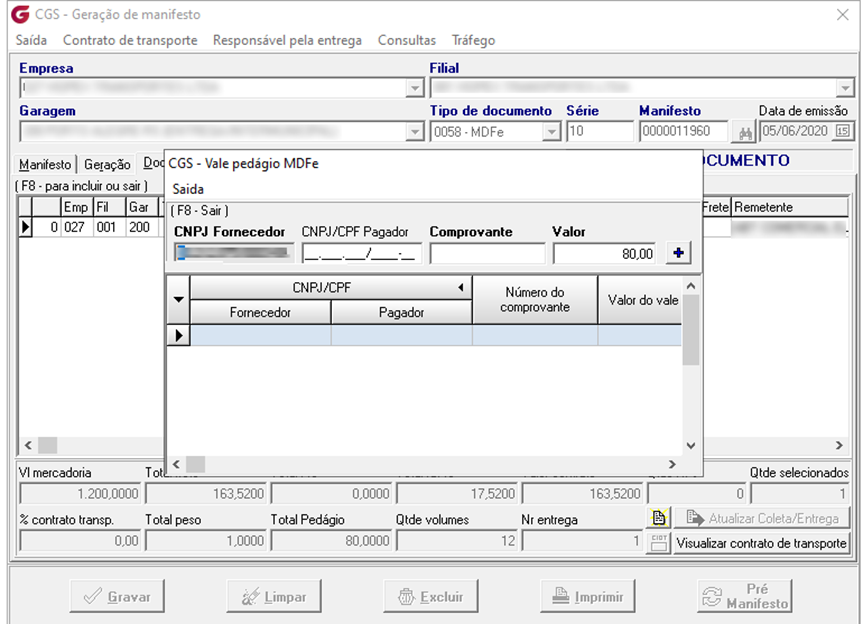Open the Garagem dropdown
Screen dimensions: 863x624
pos(414,132)
